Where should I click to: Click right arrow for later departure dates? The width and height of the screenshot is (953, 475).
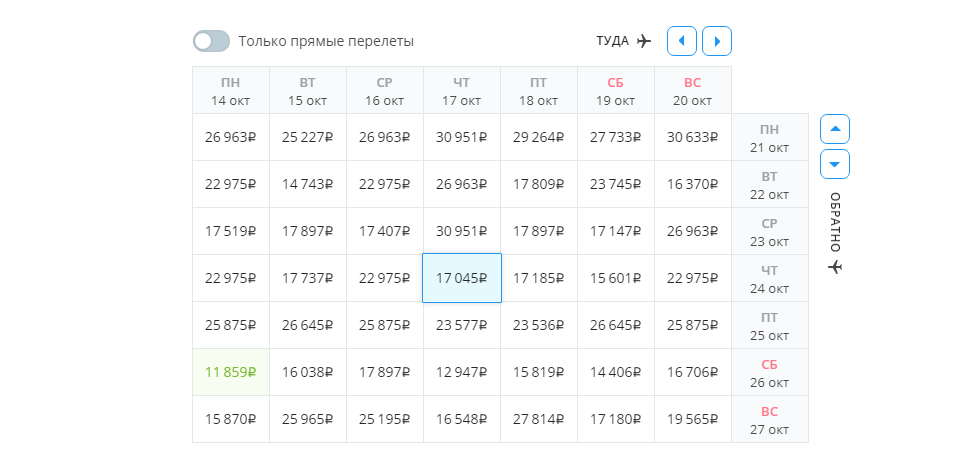(x=717, y=41)
